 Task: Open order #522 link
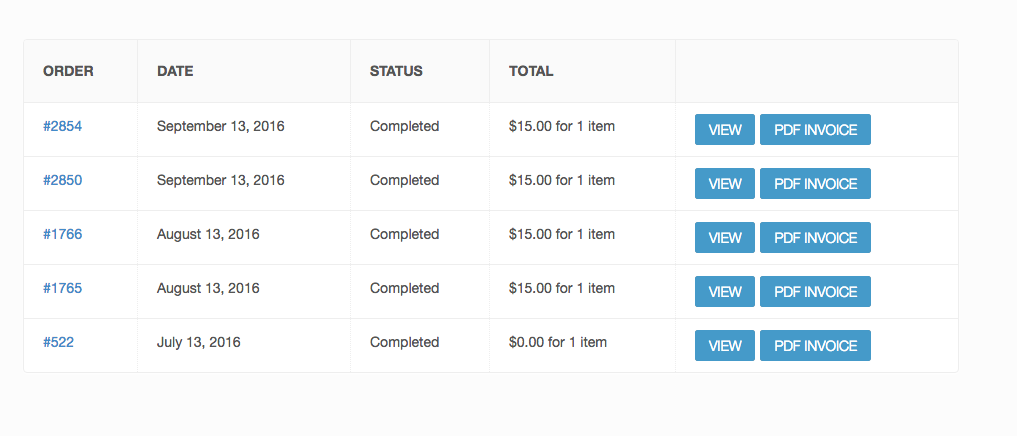pyautogui.click(x=58, y=342)
